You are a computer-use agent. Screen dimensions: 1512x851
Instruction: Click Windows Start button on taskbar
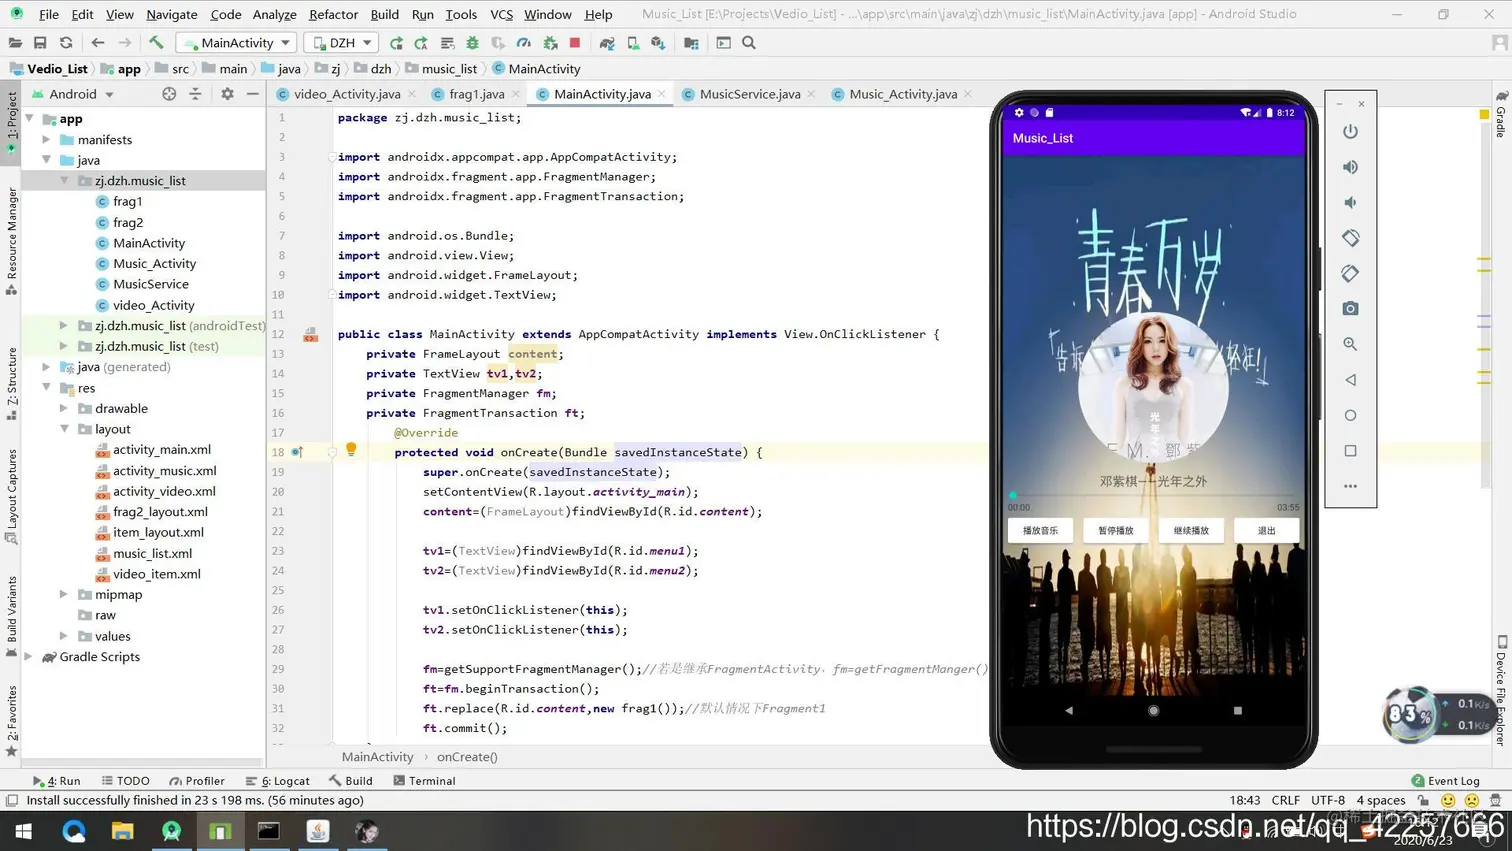coord(23,831)
